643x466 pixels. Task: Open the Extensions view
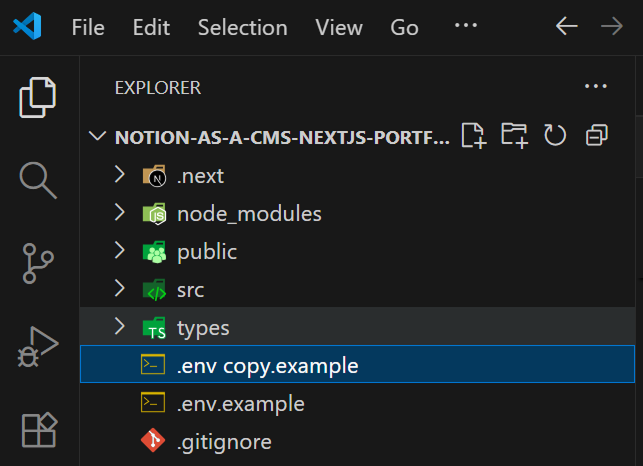pyautogui.click(x=38, y=429)
